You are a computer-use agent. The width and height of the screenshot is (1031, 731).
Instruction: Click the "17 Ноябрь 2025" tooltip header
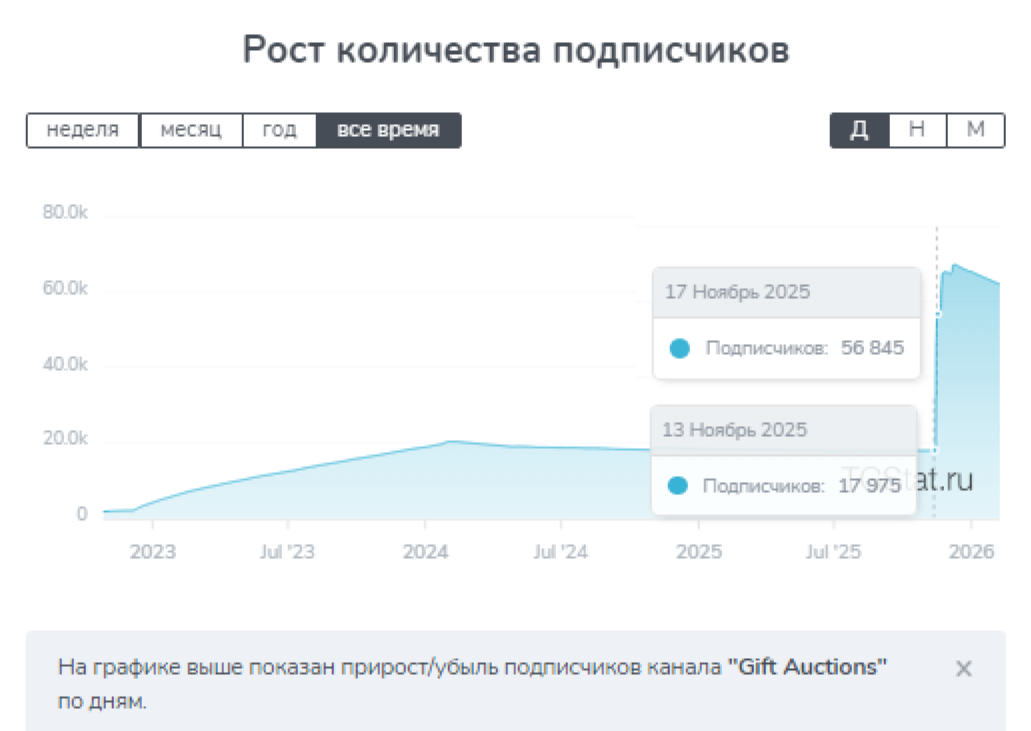(738, 293)
